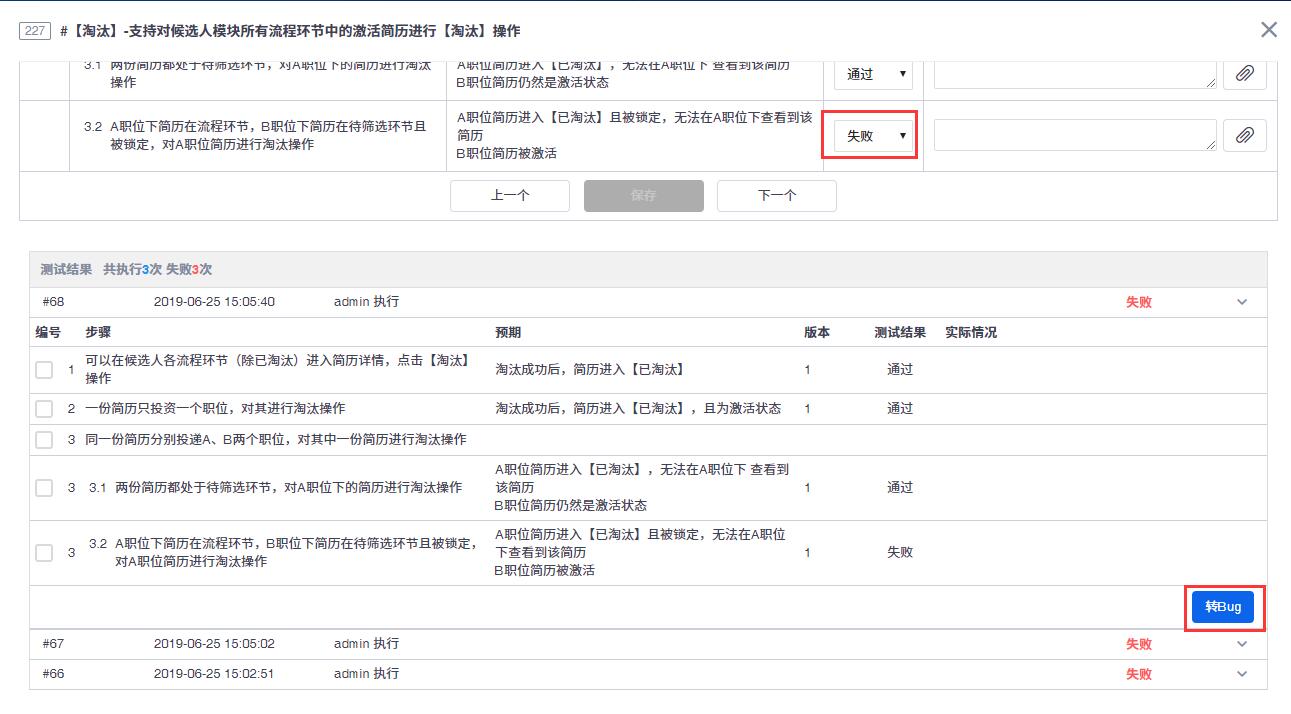Image resolution: width=1291 pixels, height=714 pixels.
Task: Check the checkbox for step 2
Action: [44, 409]
